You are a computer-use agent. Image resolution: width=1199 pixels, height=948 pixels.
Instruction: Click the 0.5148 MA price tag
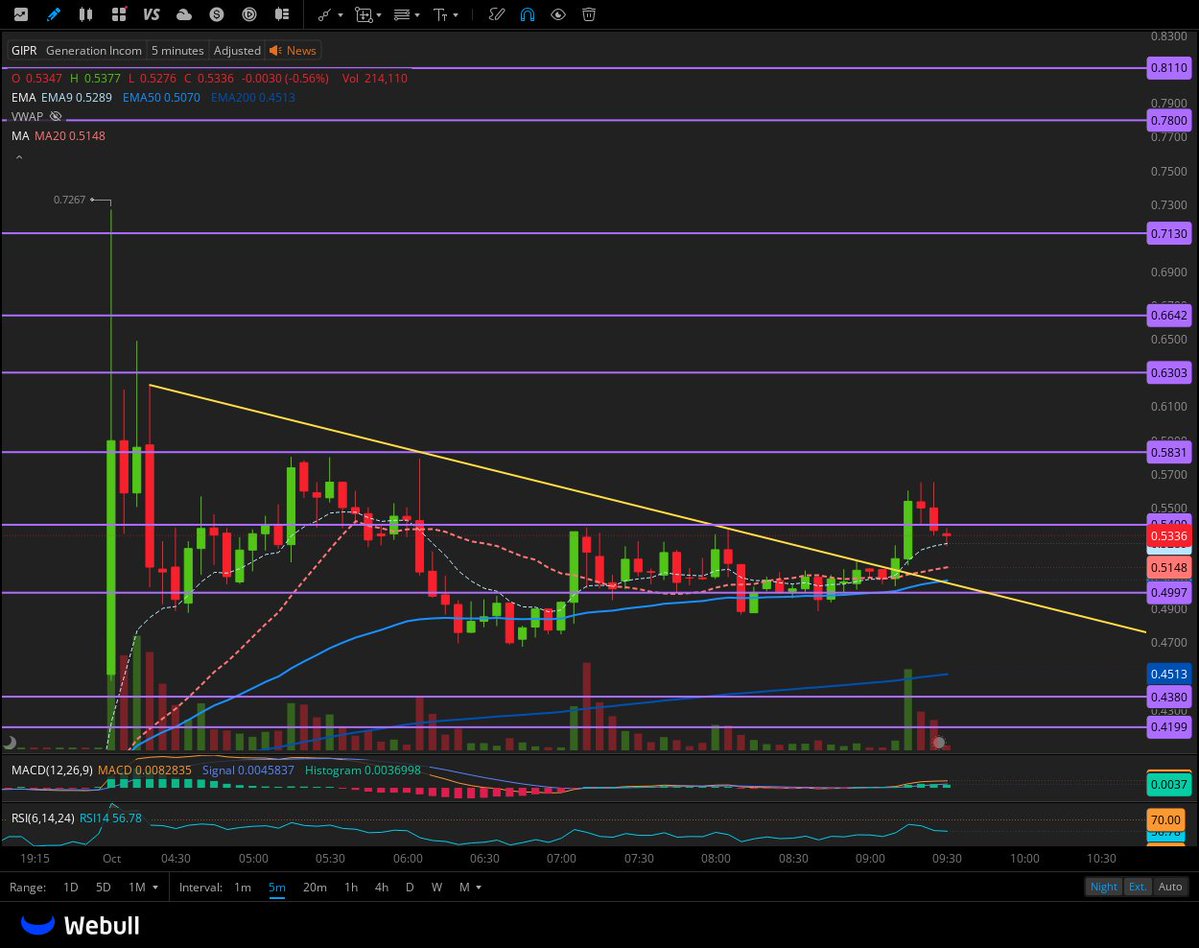click(1169, 567)
